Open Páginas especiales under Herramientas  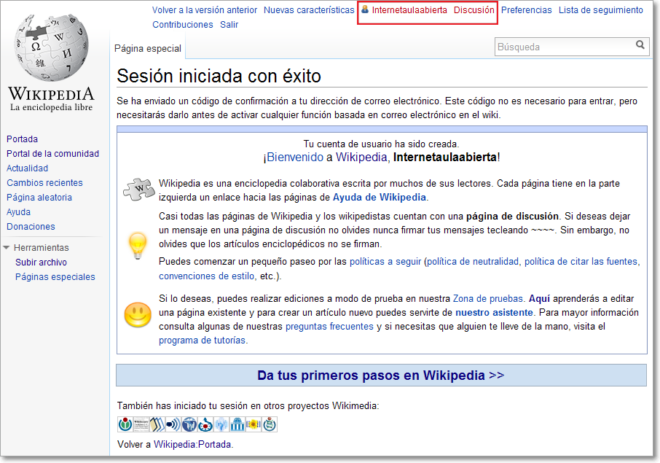55,277
